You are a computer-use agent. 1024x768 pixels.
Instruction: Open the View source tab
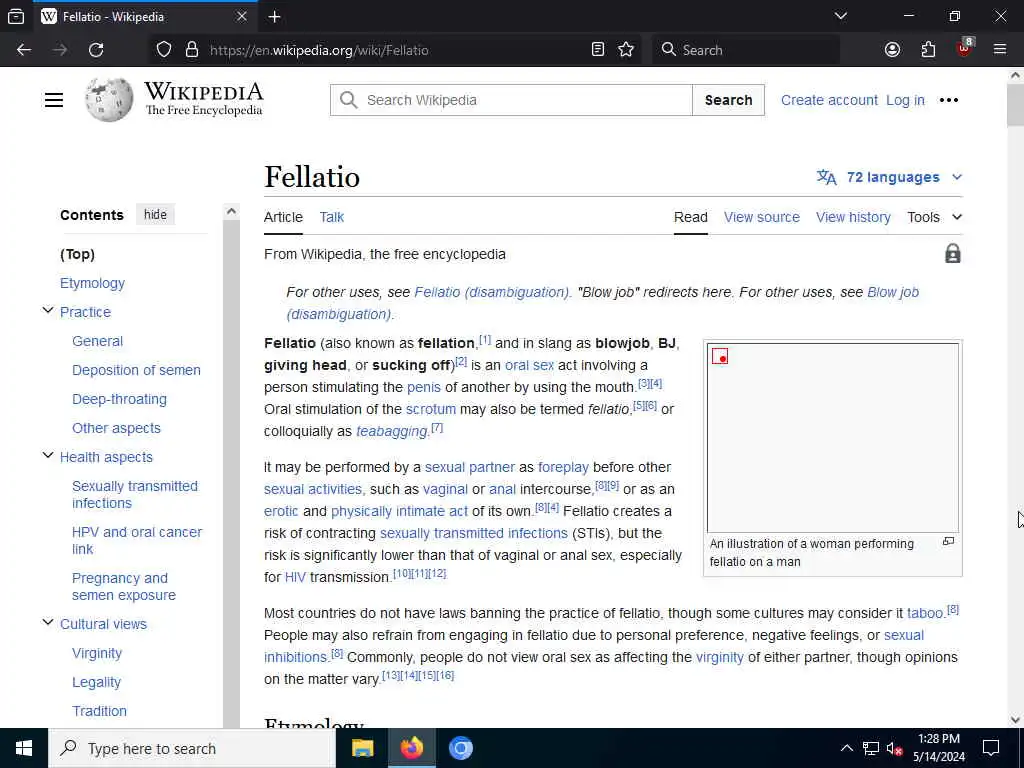coord(761,217)
